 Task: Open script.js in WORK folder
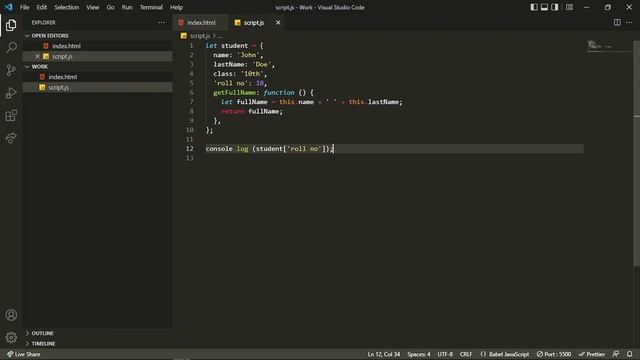[x=98, y=87]
